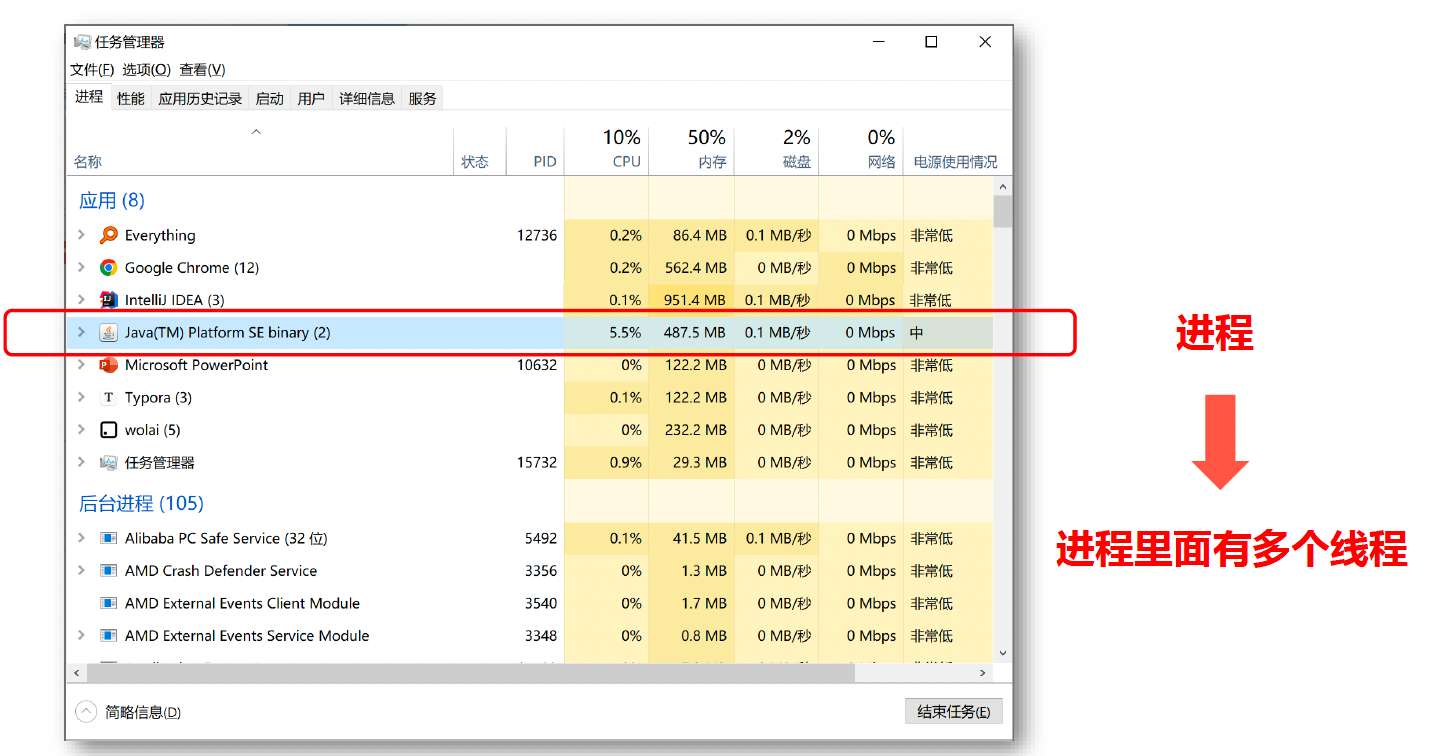Click the vertical scrollbar down arrow
Screen dimensions: 1438x756
(x=1003, y=653)
